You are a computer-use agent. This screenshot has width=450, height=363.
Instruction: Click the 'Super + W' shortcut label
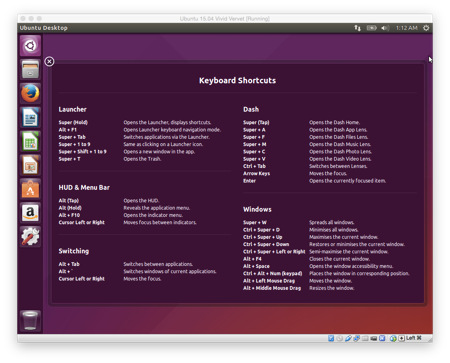coord(255,222)
